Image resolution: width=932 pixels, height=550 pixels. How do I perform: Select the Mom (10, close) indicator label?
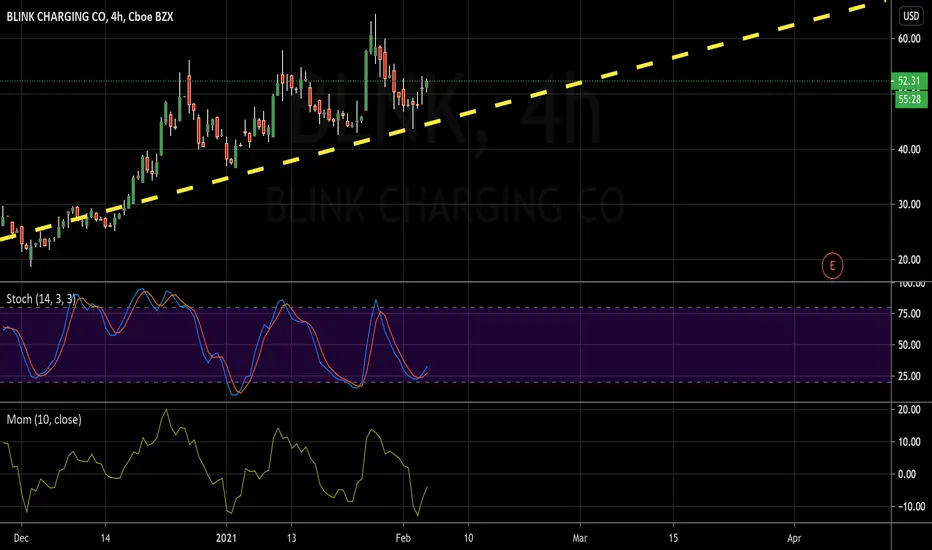(x=44, y=420)
